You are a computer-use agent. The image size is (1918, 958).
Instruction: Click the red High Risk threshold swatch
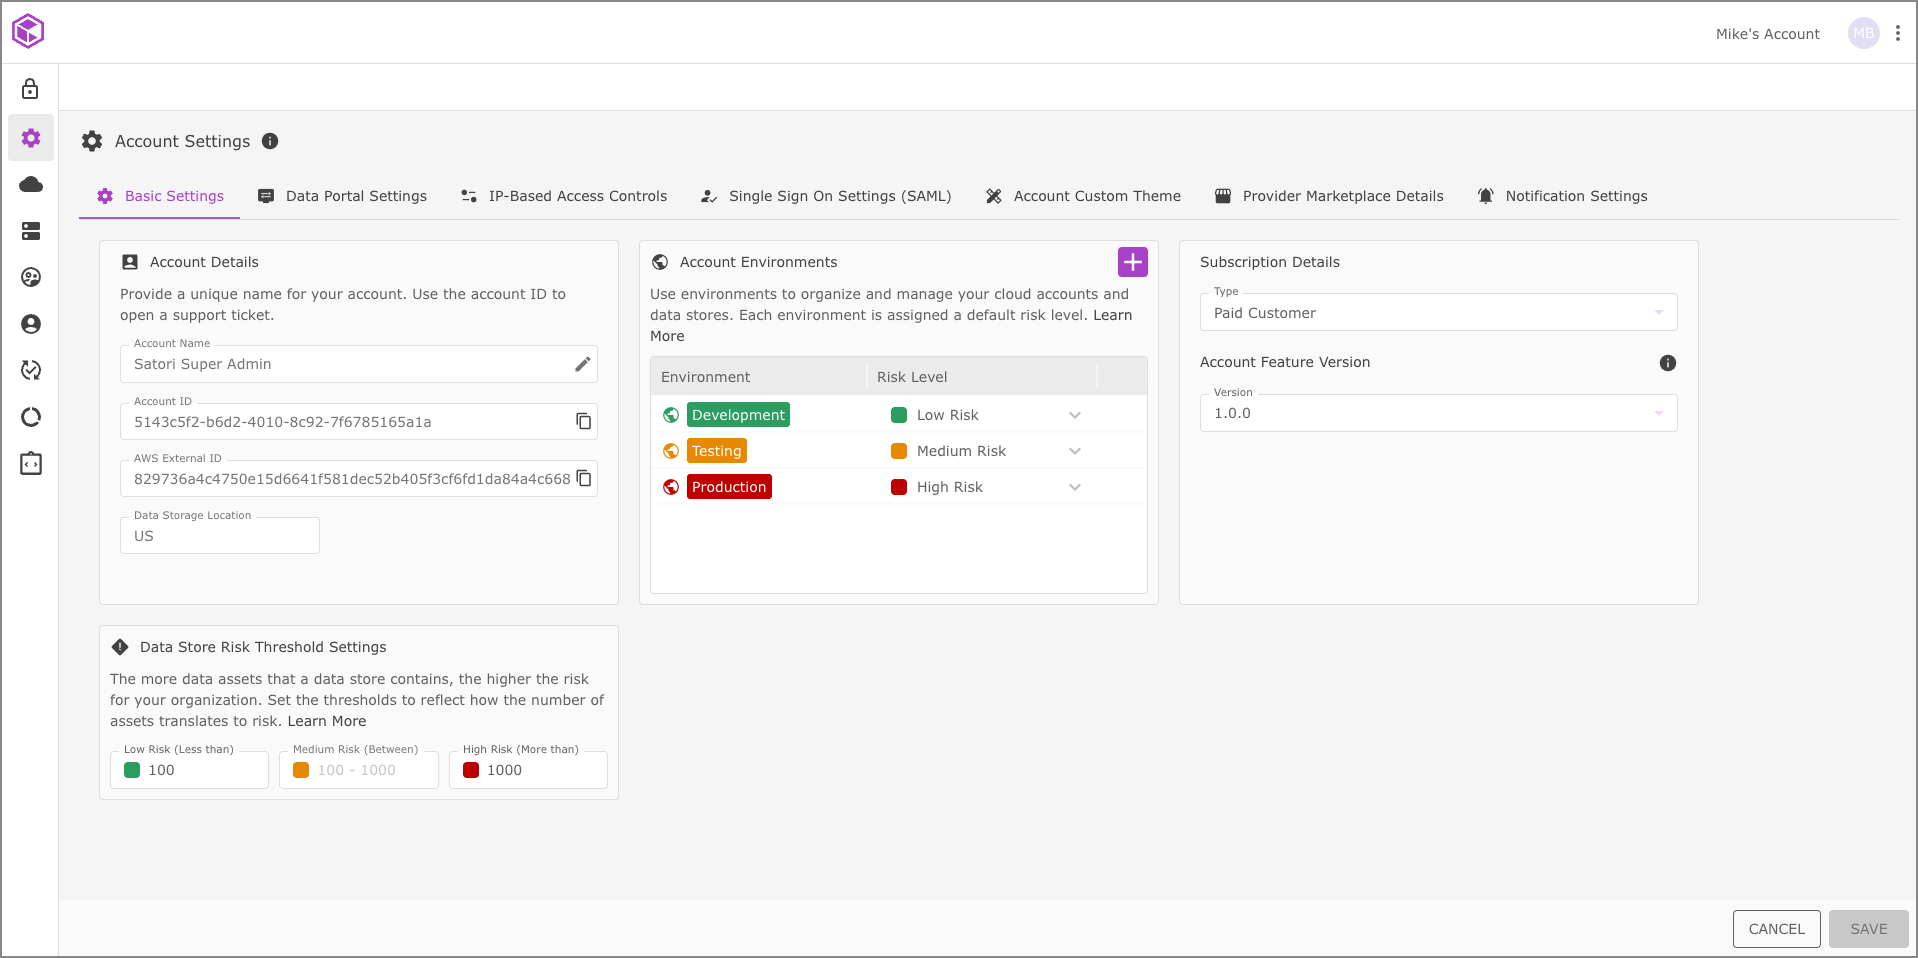(x=471, y=770)
